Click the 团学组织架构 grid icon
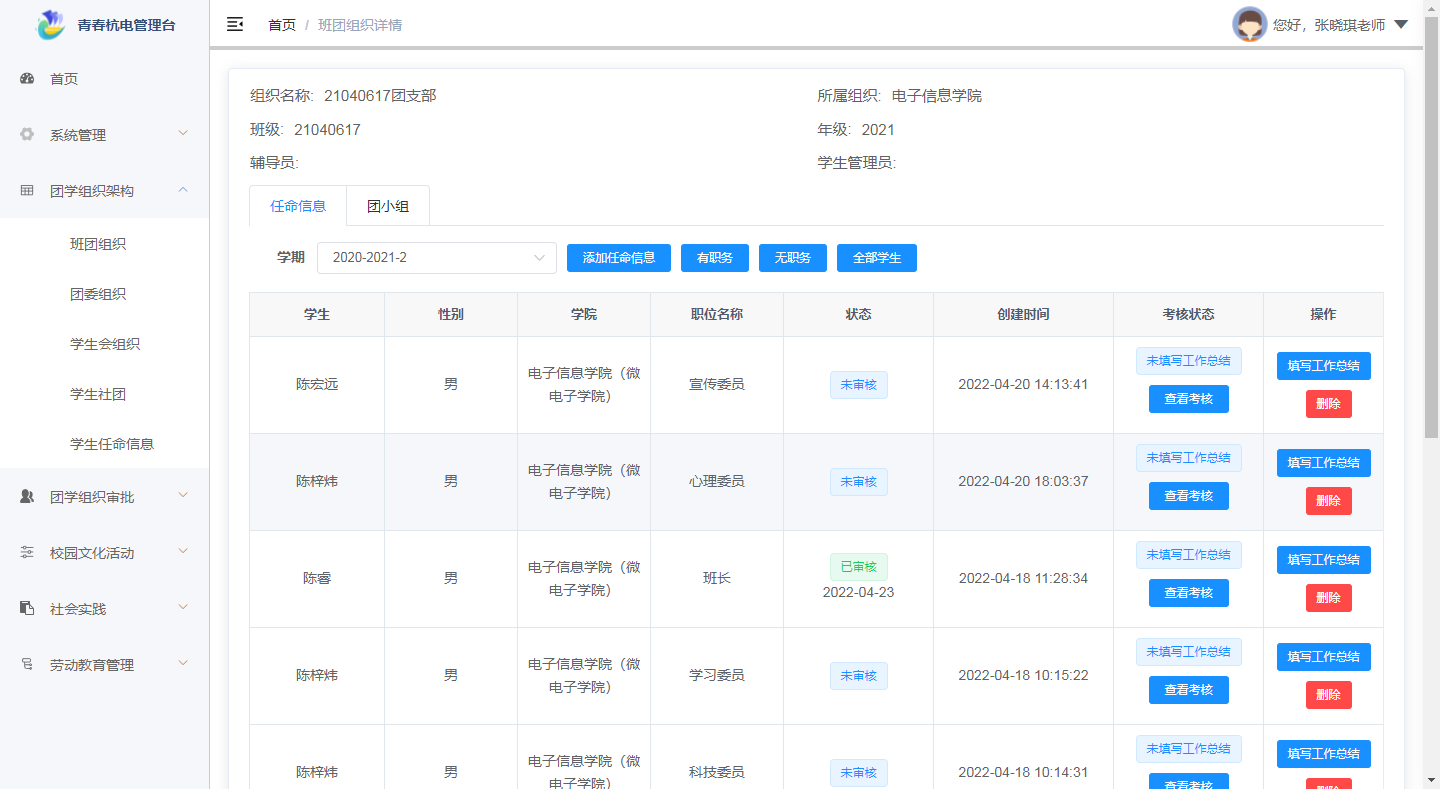 pyautogui.click(x=27, y=190)
